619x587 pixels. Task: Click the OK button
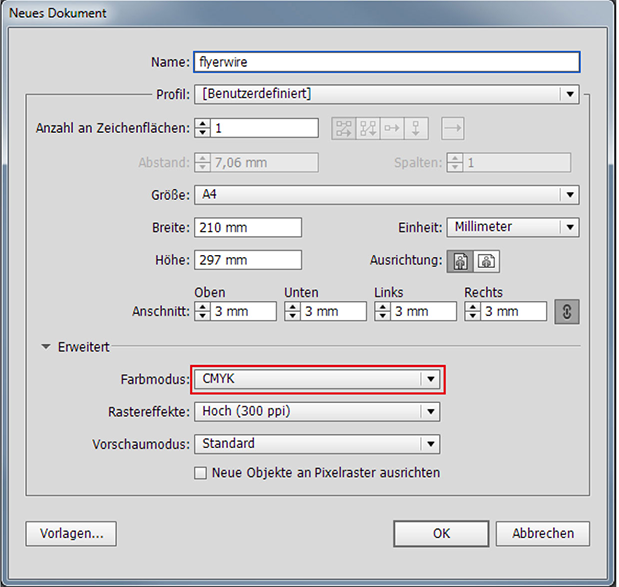(x=441, y=533)
